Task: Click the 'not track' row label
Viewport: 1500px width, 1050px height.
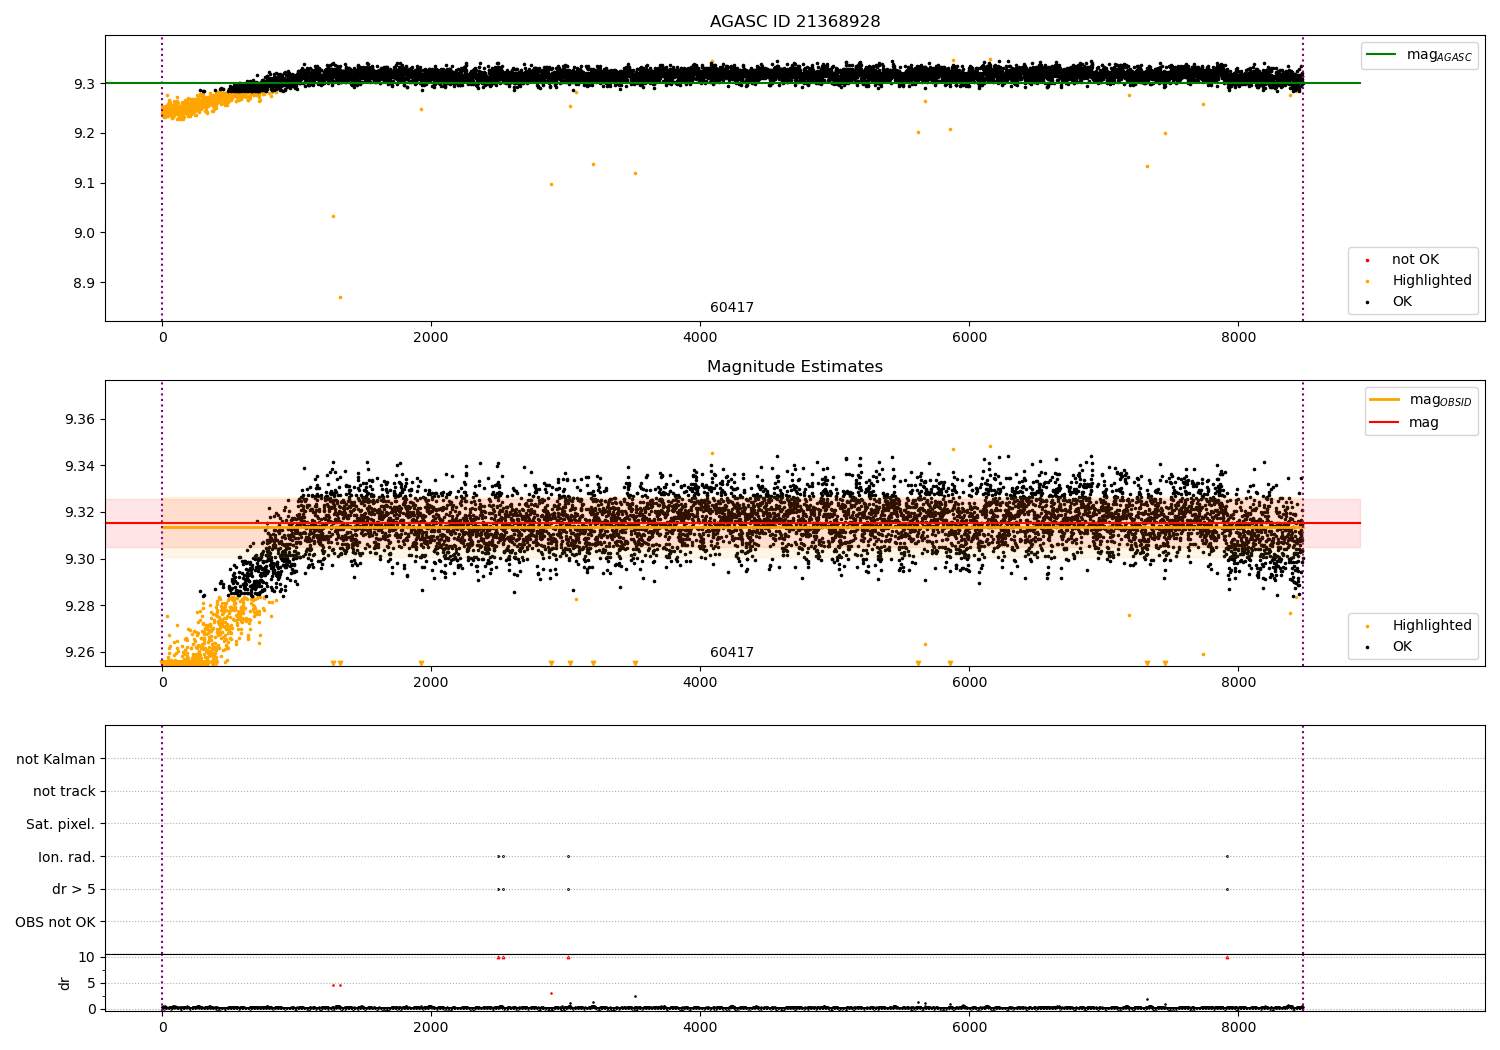Action: 64,792
